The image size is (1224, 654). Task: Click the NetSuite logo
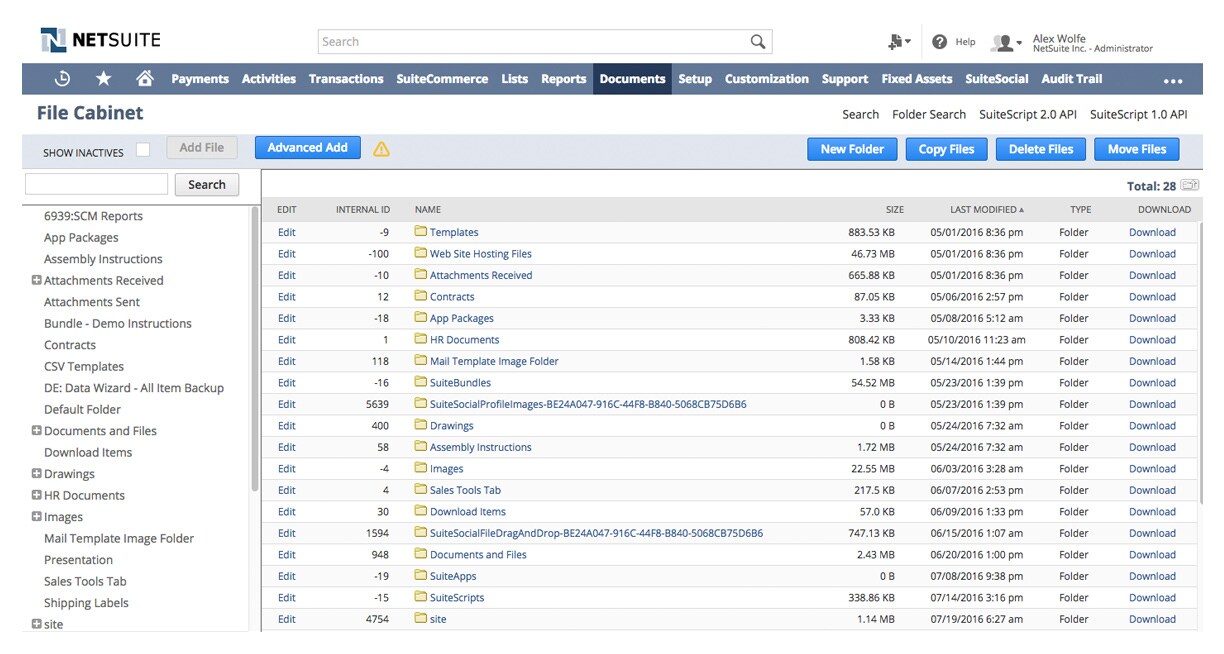coord(101,40)
